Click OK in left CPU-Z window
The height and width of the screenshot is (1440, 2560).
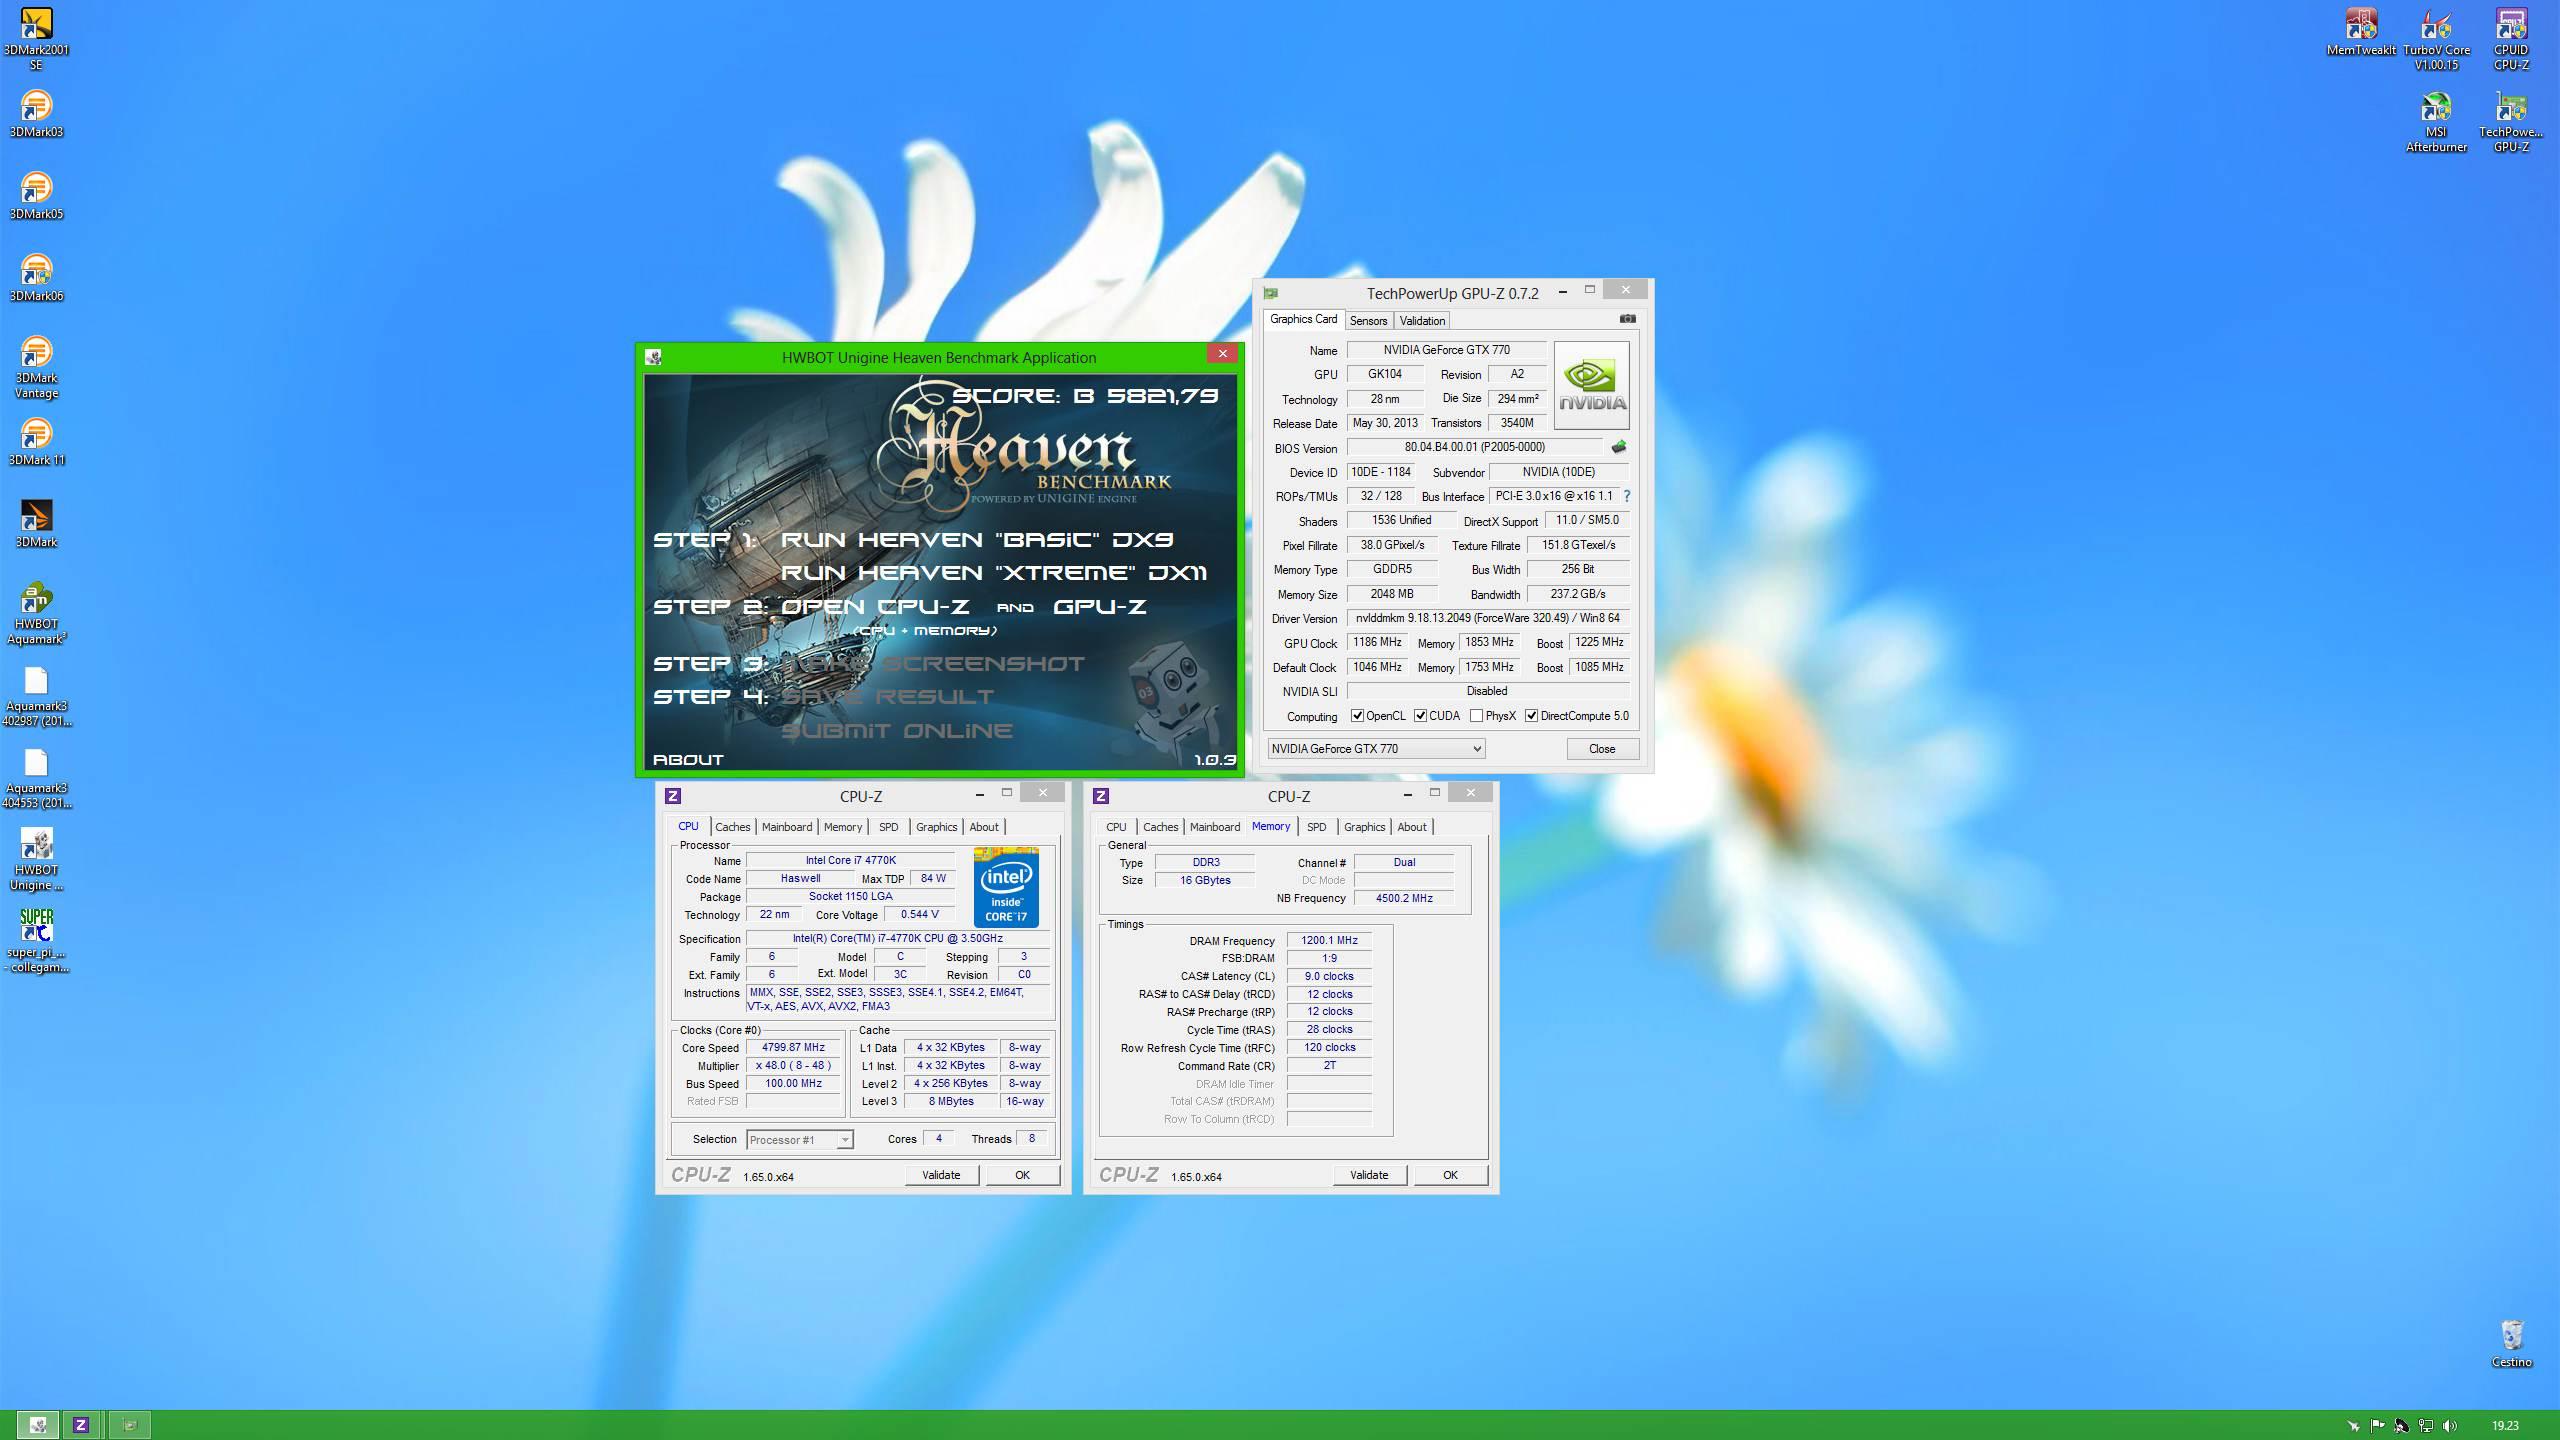point(1022,1175)
